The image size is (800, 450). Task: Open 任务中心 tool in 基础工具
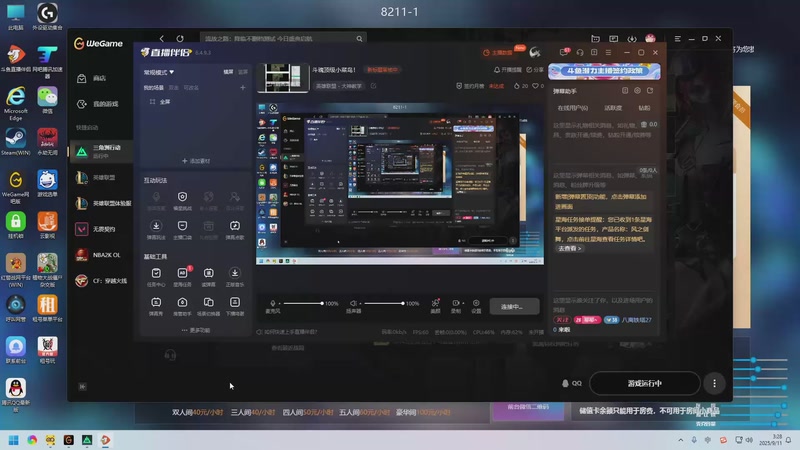156,277
